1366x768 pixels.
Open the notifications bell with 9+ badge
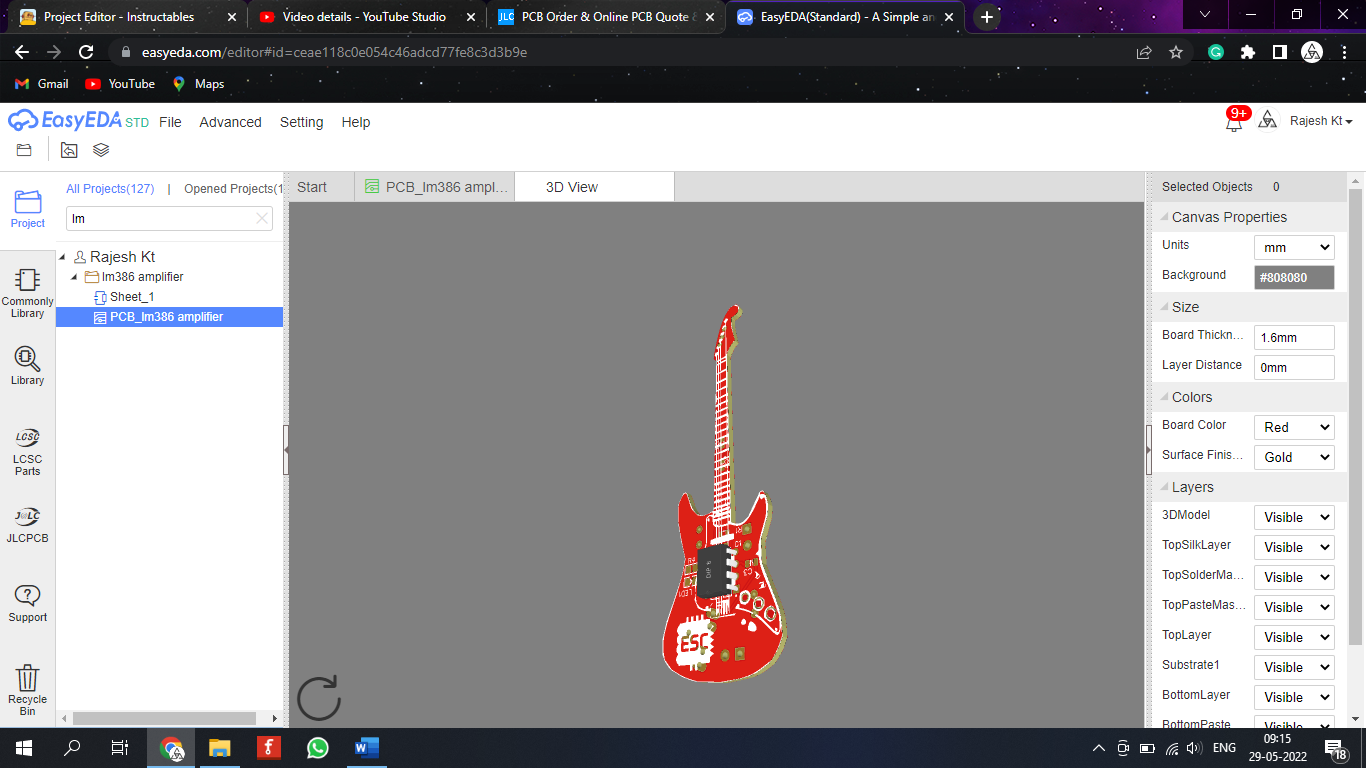click(1235, 120)
